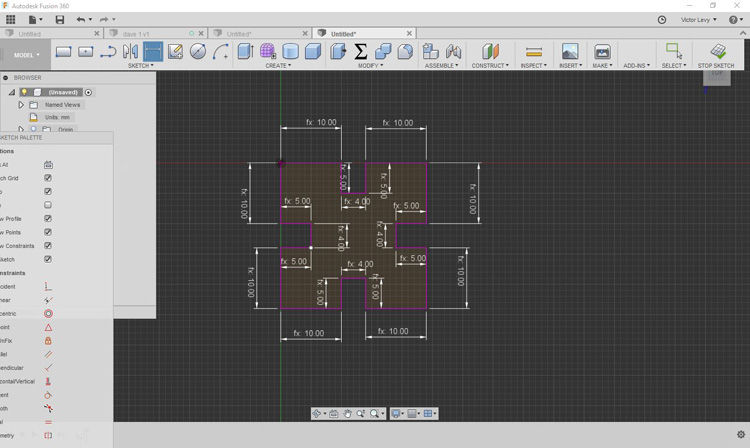Click the job status clock icon

tap(662, 20)
